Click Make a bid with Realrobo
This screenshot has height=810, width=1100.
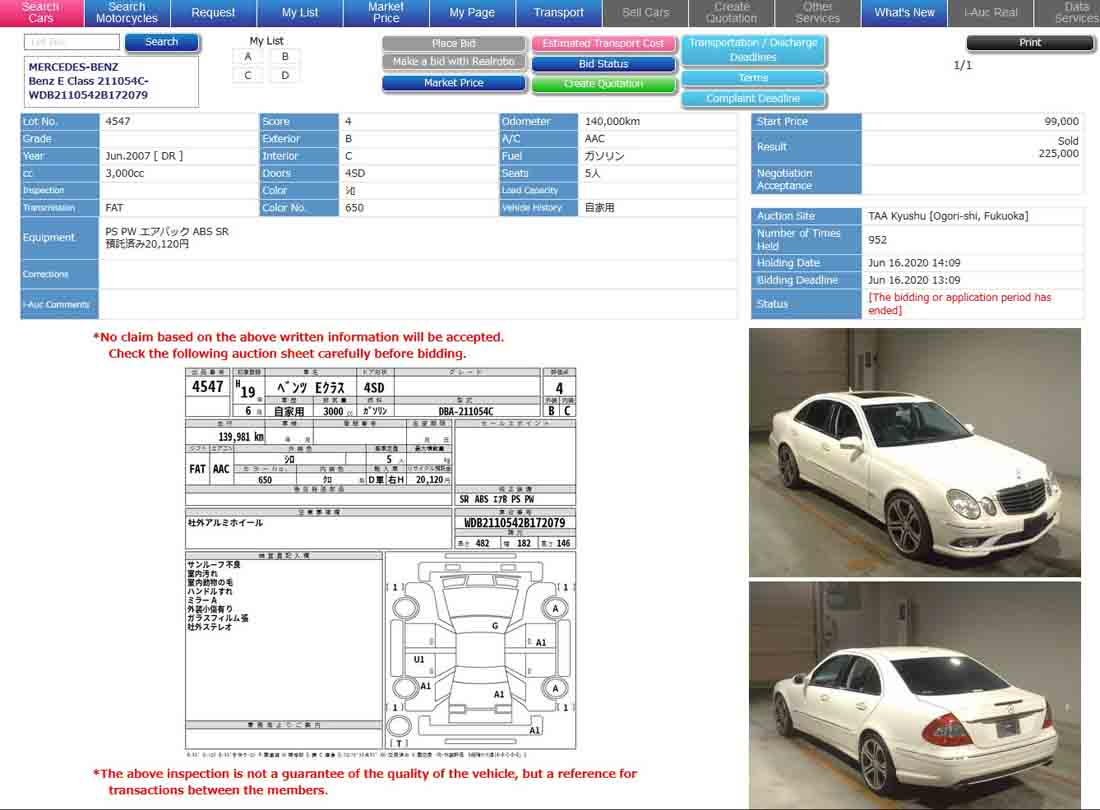click(454, 62)
